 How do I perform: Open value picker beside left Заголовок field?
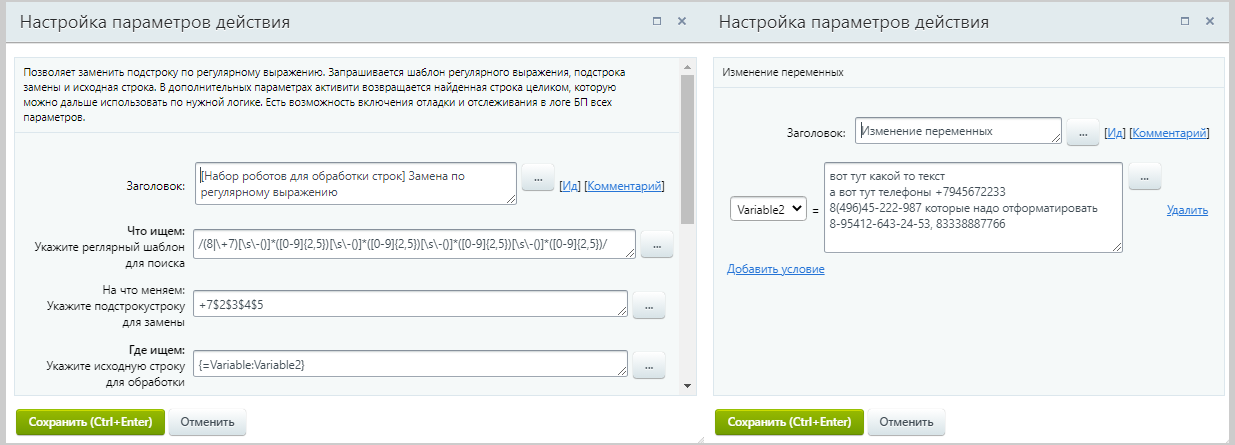tap(538, 178)
